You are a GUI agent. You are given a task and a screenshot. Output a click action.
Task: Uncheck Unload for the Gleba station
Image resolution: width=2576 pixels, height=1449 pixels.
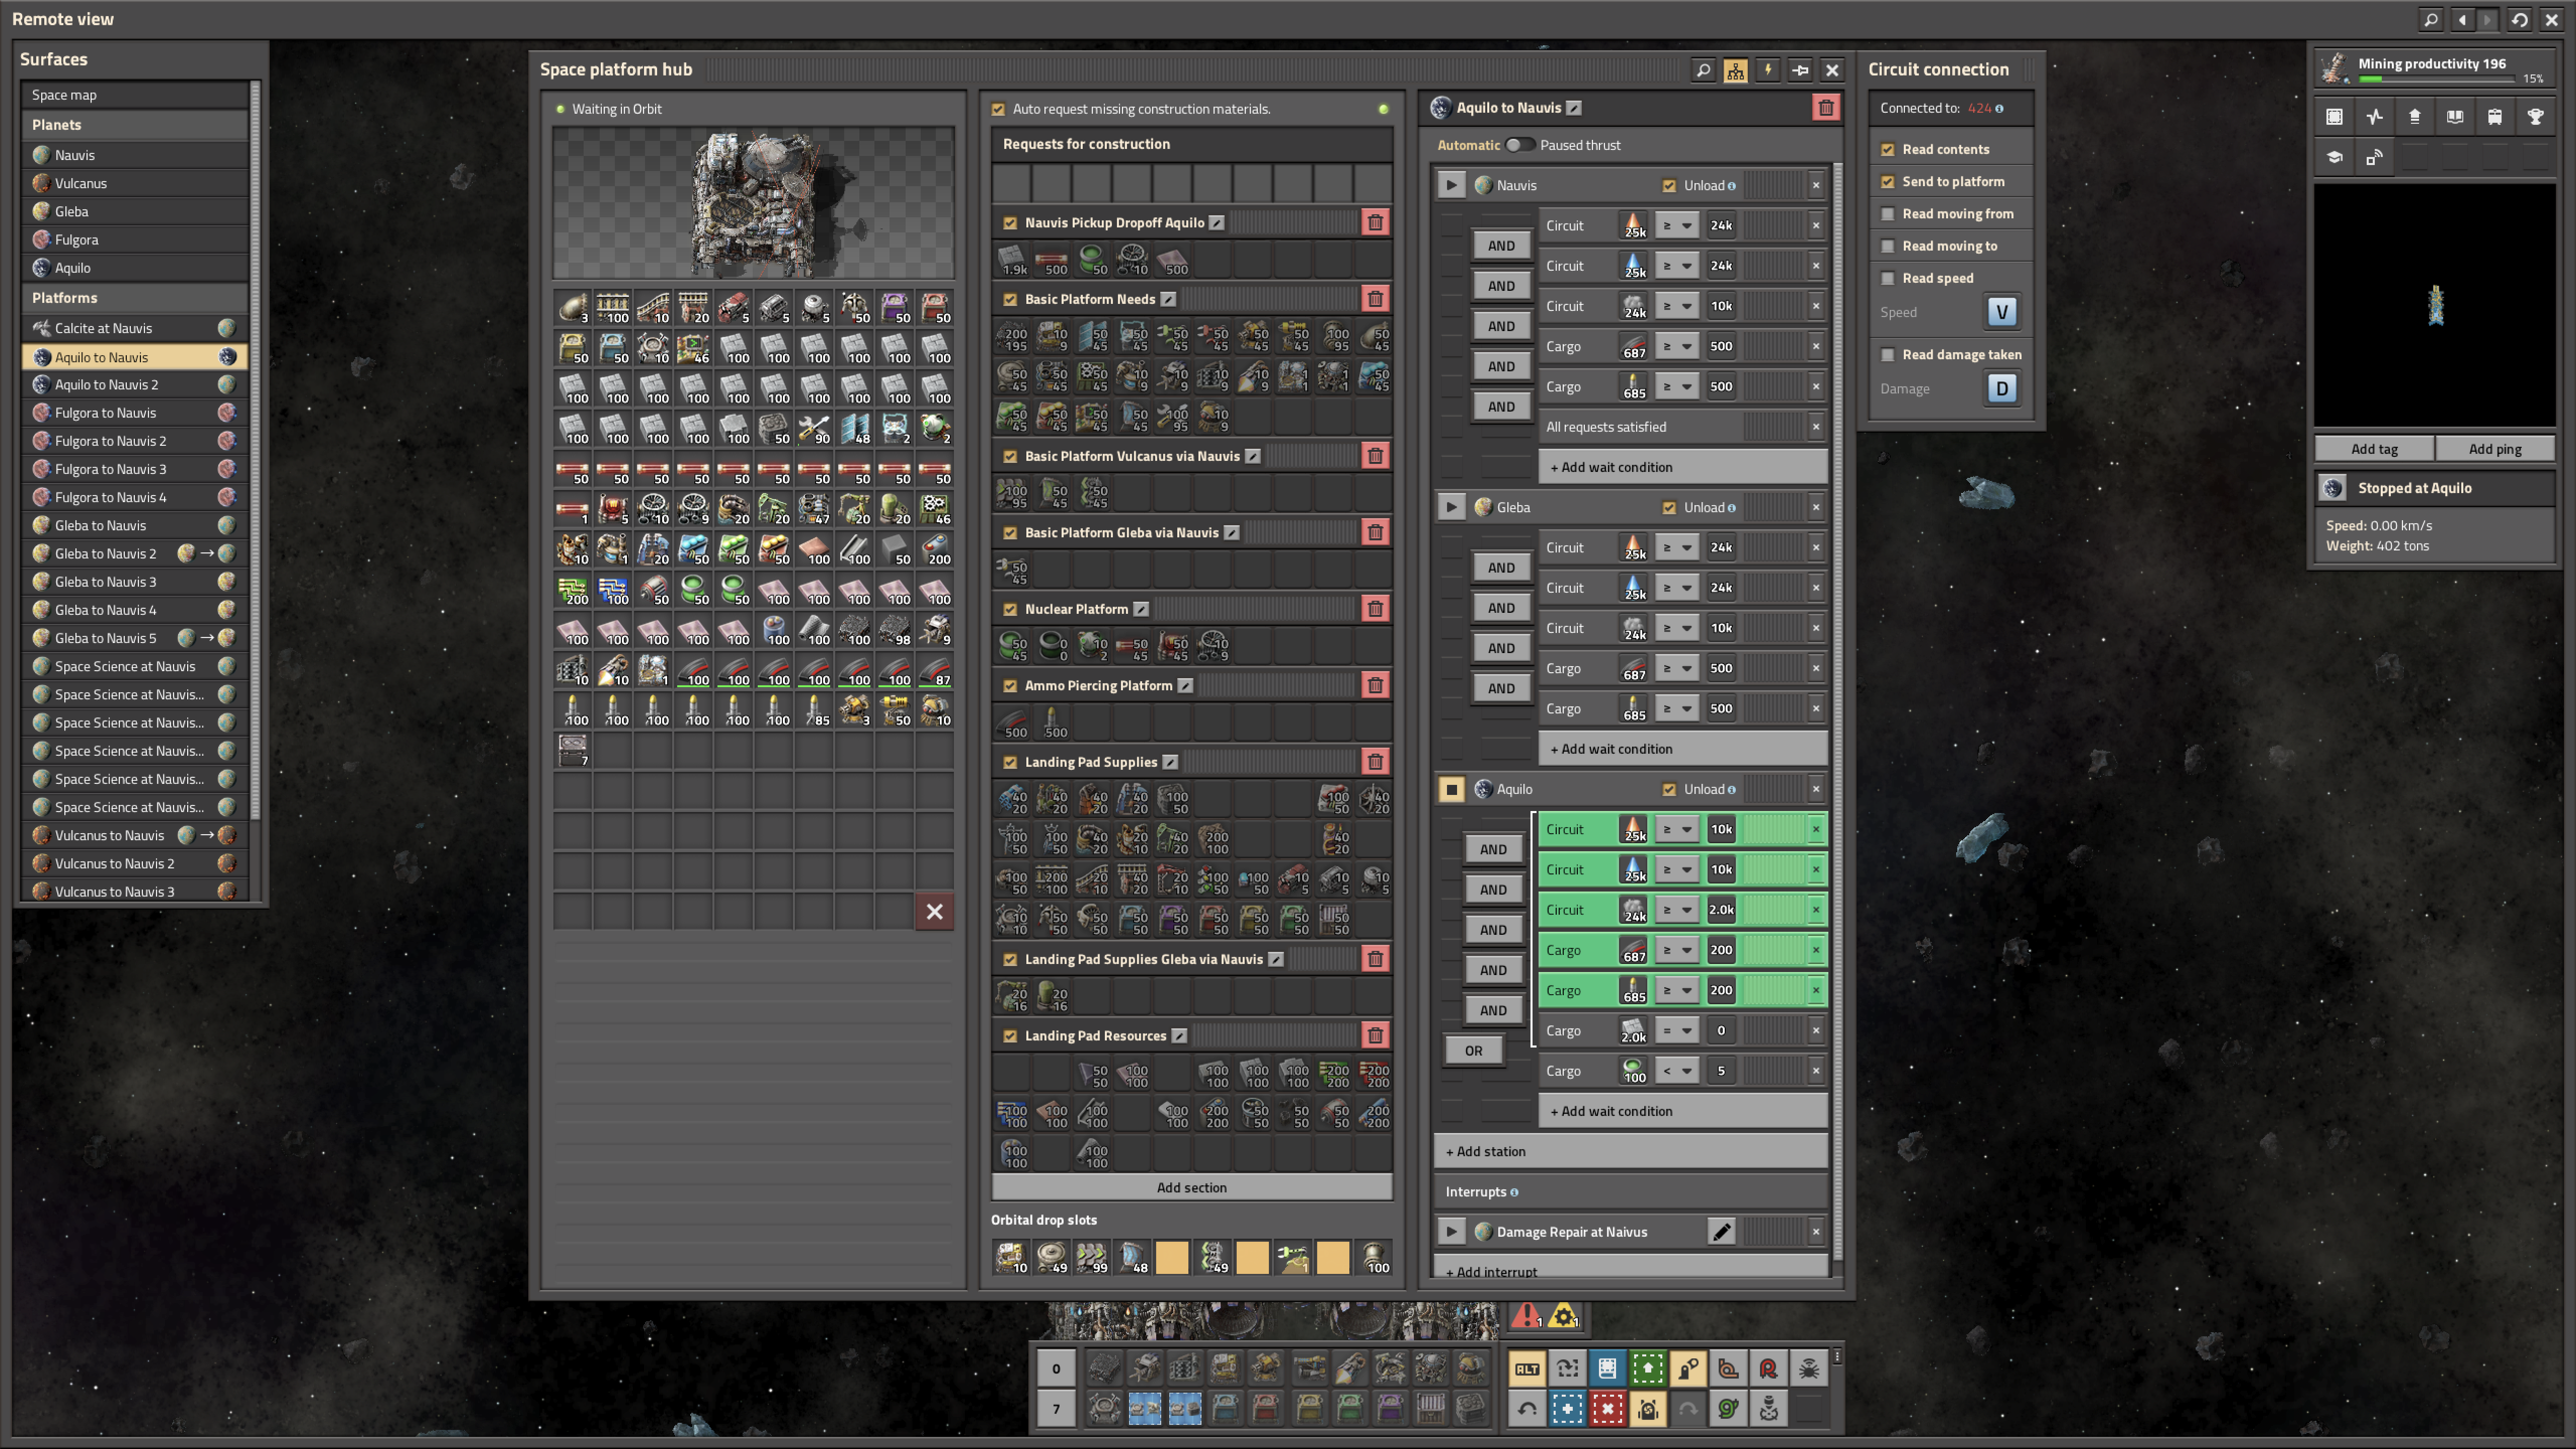(1669, 508)
